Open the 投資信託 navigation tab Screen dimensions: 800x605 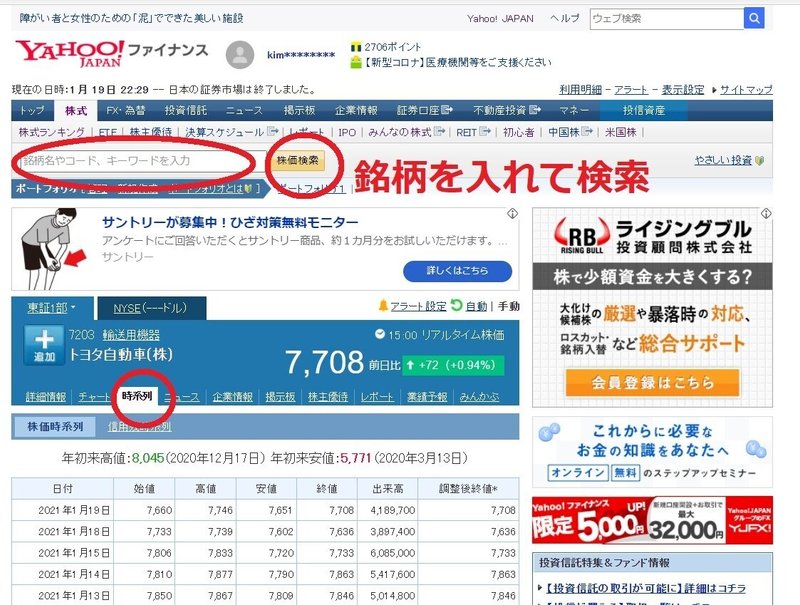pyautogui.click(x=186, y=110)
